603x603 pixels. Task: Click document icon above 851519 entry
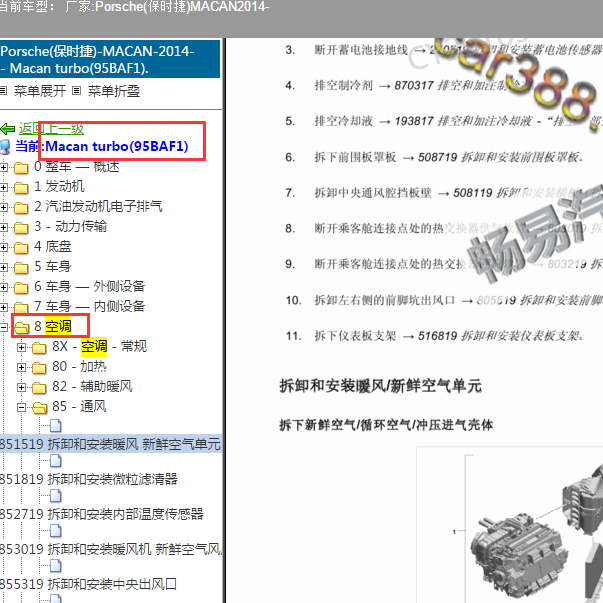(56, 426)
